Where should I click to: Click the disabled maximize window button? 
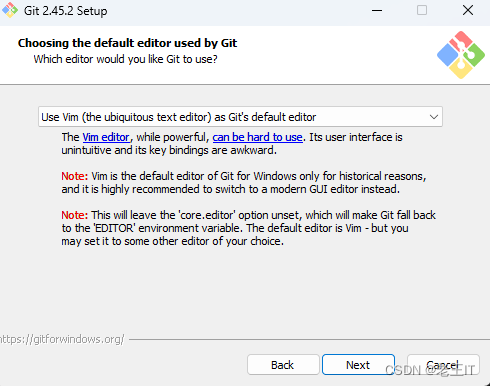[422, 10]
